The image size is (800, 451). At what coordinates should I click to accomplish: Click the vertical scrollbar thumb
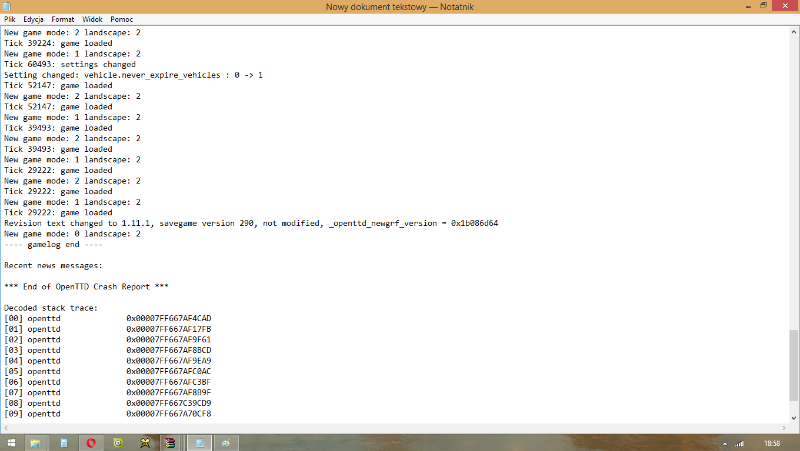tap(793, 365)
